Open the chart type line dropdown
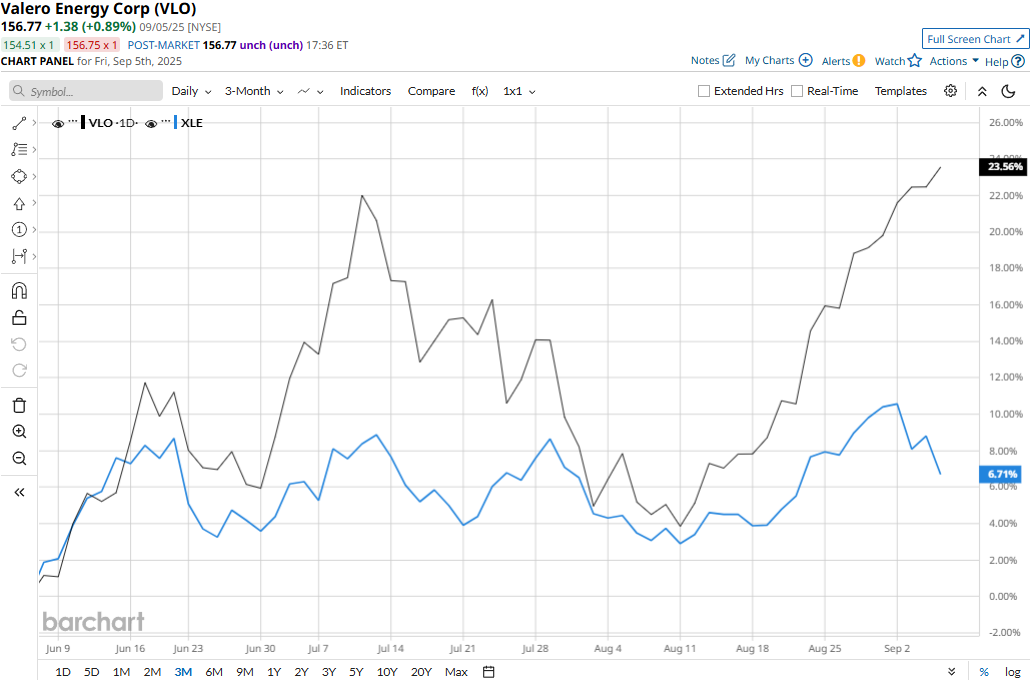 click(x=310, y=91)
